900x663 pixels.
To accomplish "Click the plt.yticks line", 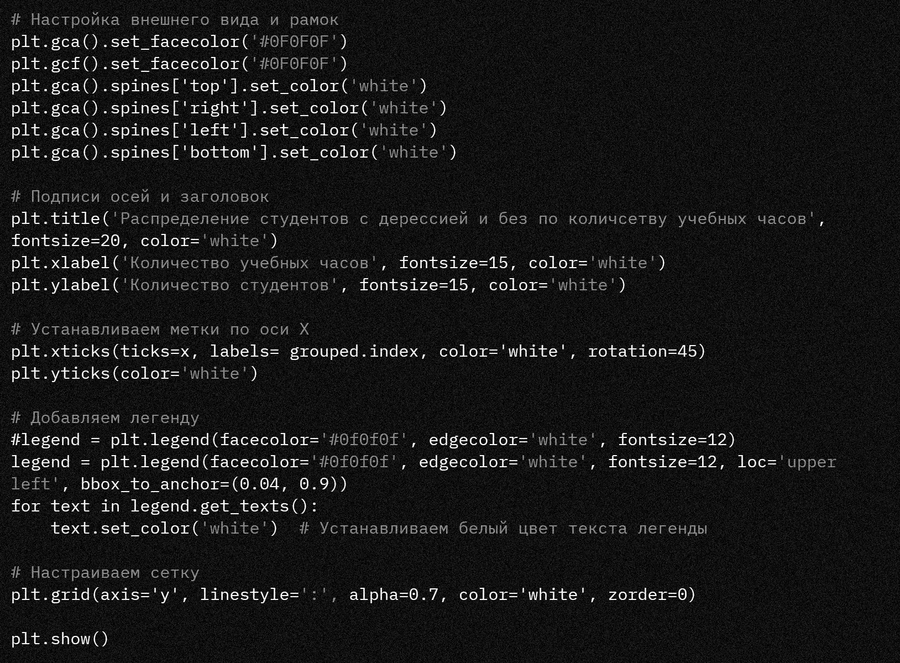I will [x=135, y=373].
